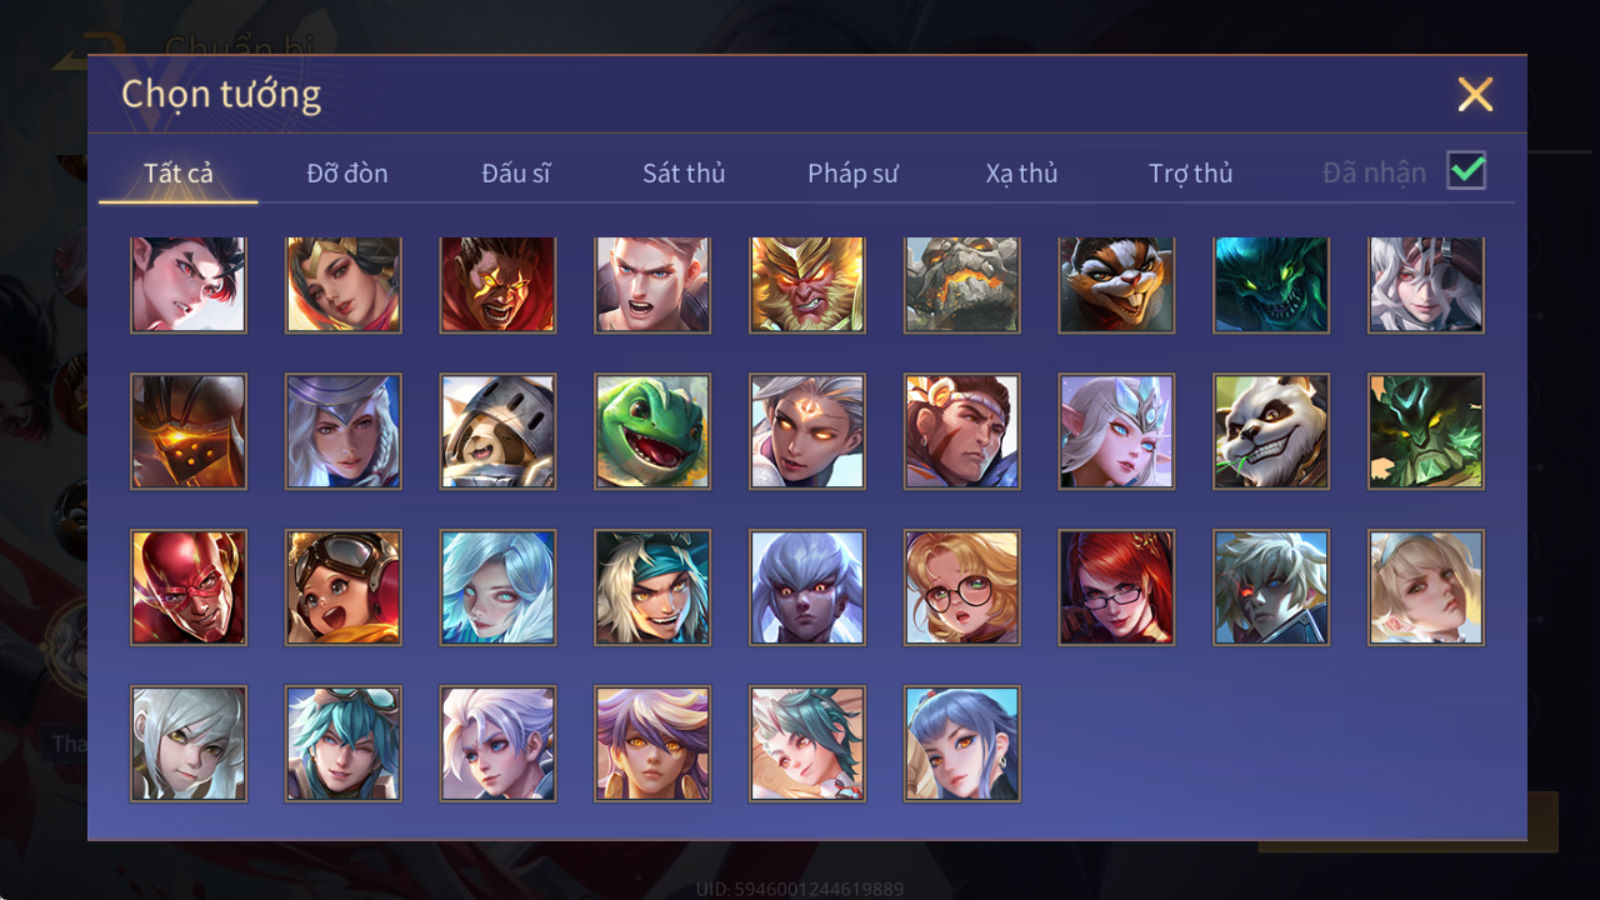Image resolution: width=1600 pixels, height=900 pixels.
Task: Select the panda hero portrait
Action: click(1271, 431)
